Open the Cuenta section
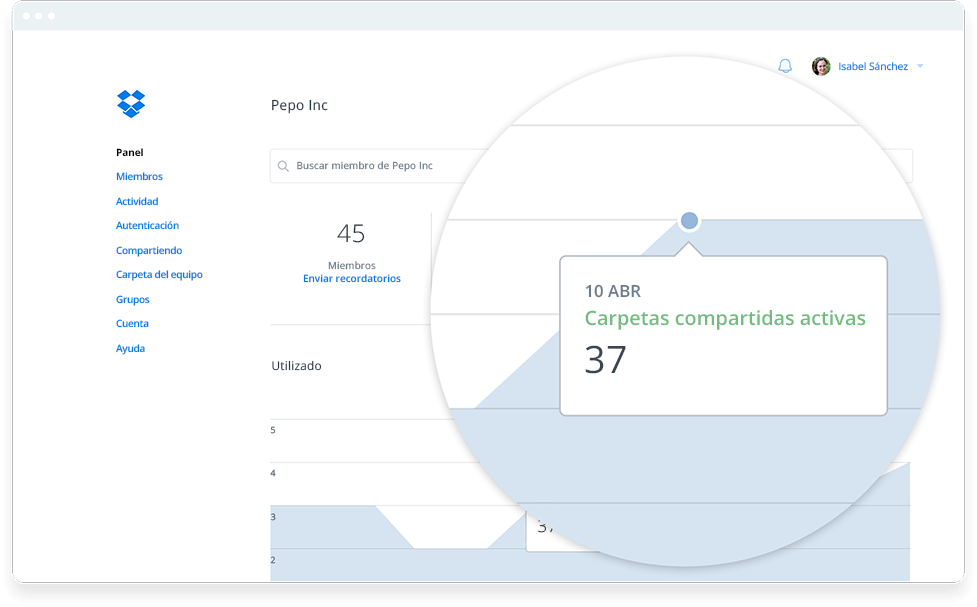This screenshot has height=607, width=977. point(132,323)
